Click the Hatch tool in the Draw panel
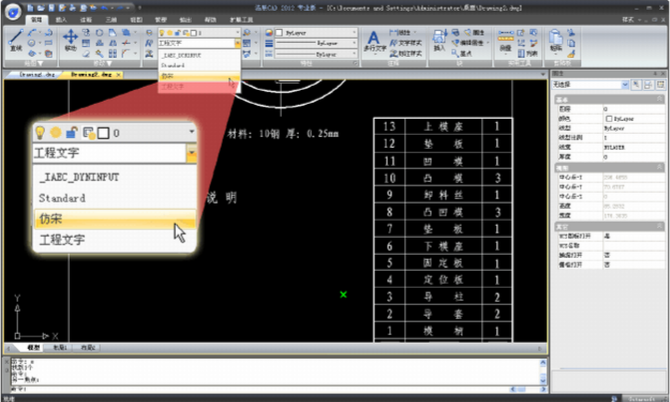Viewport: 670px width, 402px height. (48, 54)
